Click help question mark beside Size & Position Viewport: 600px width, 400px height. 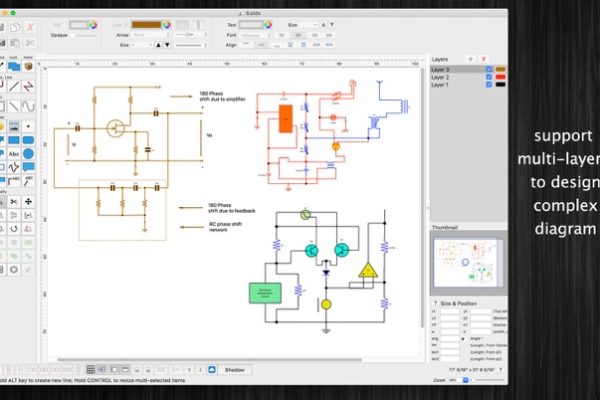[x=435, y=303]
